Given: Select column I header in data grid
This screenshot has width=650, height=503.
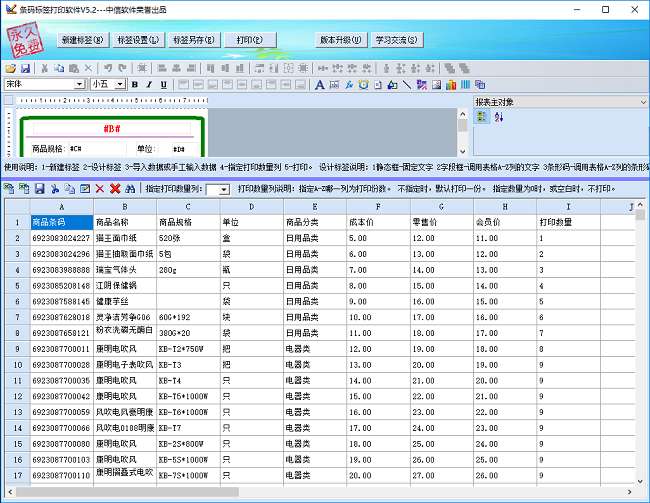Looking at the screenshot, I should point(568,207).
